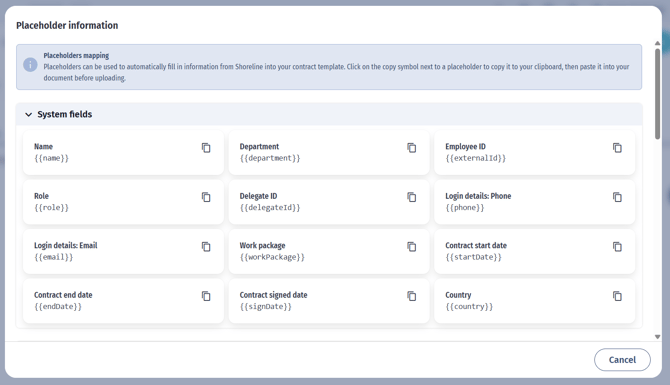Copy the Country placeholder

[x=617, y=296]
